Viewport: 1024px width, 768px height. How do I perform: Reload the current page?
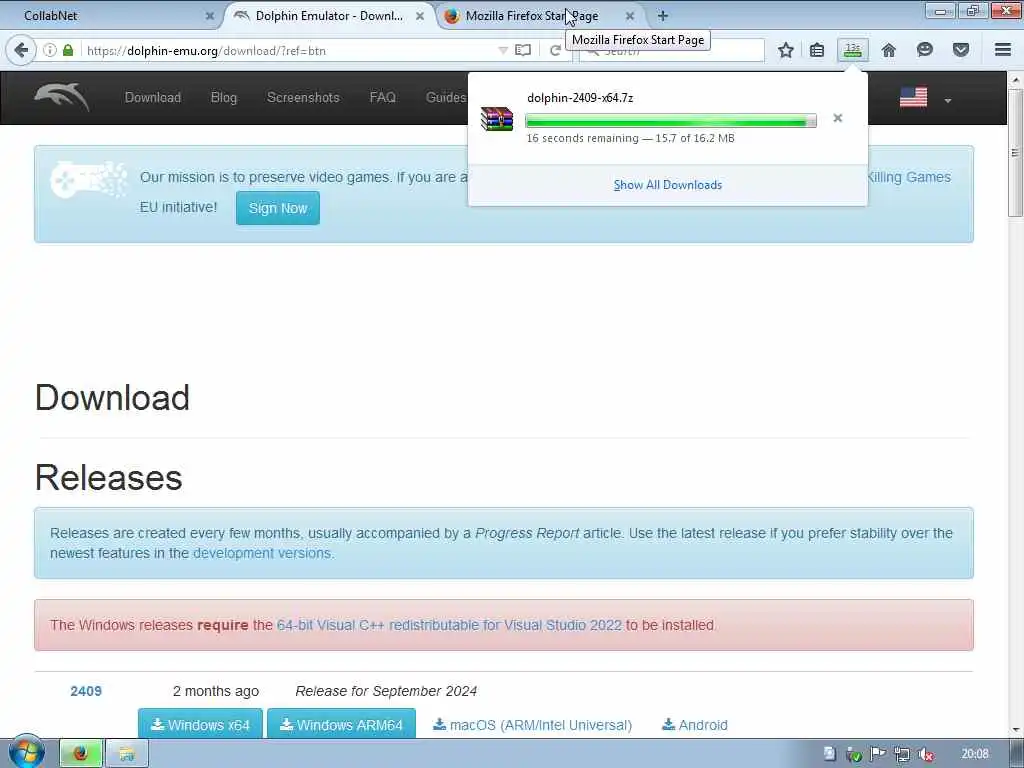pos(555,50)
